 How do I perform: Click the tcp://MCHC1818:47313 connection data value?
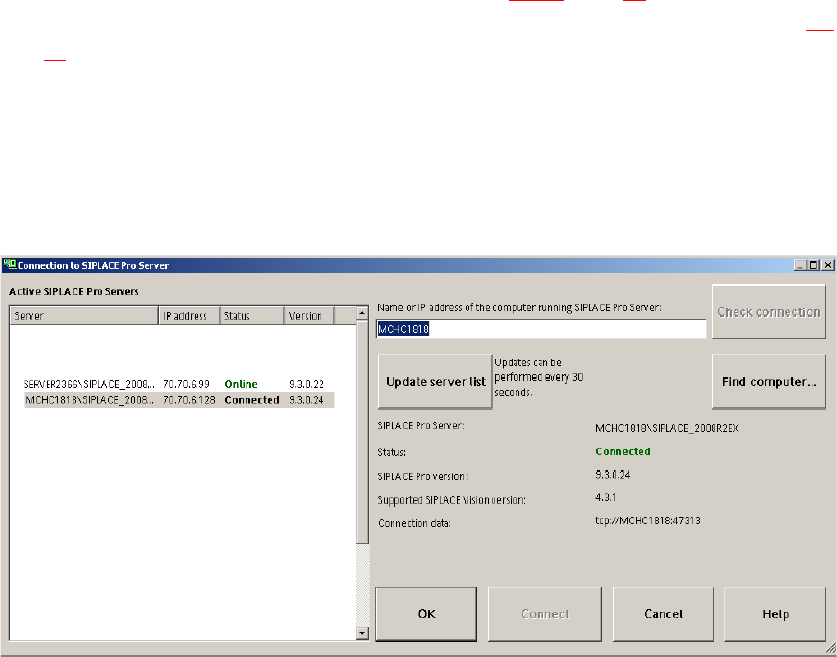coord(648,520)
